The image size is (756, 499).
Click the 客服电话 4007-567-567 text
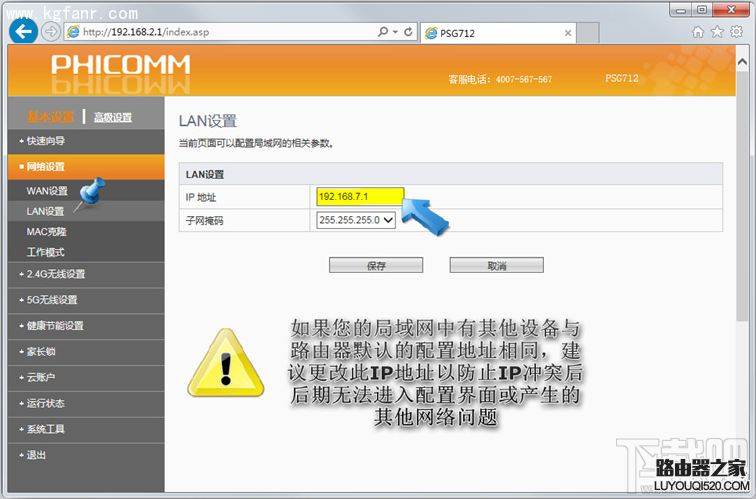tap(500, 79)
